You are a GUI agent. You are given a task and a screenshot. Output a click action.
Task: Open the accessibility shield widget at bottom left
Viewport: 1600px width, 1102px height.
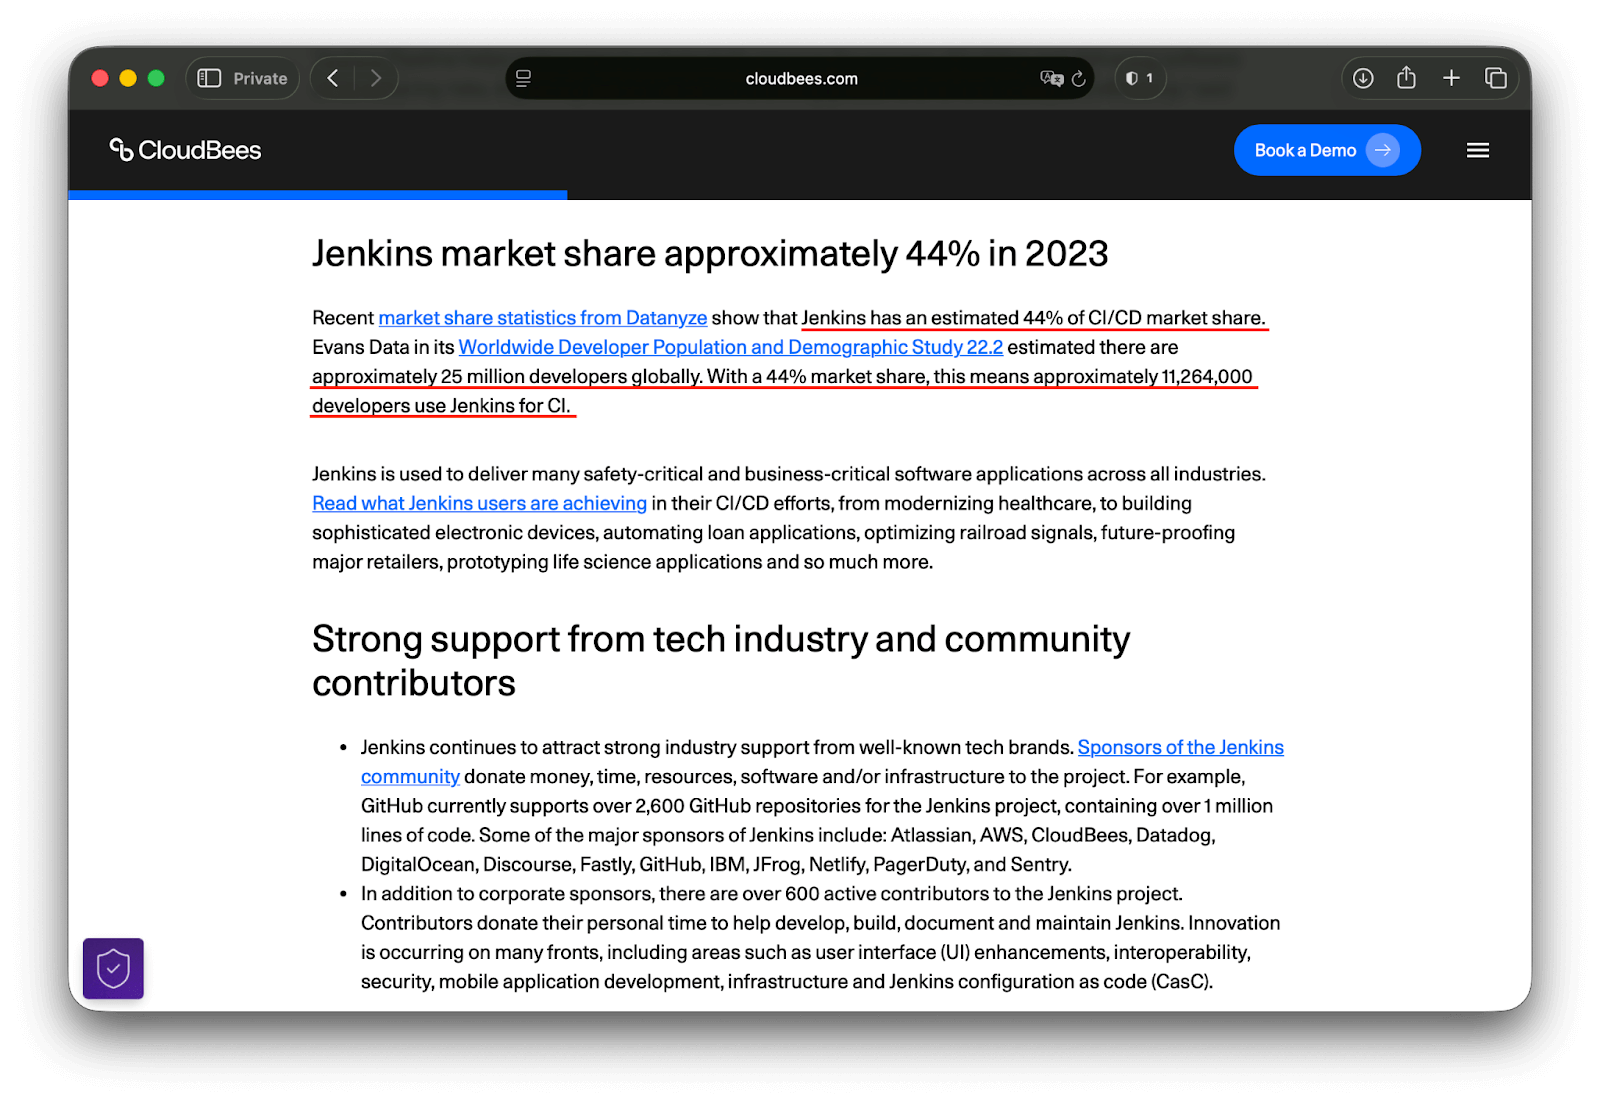coord(113,968)
